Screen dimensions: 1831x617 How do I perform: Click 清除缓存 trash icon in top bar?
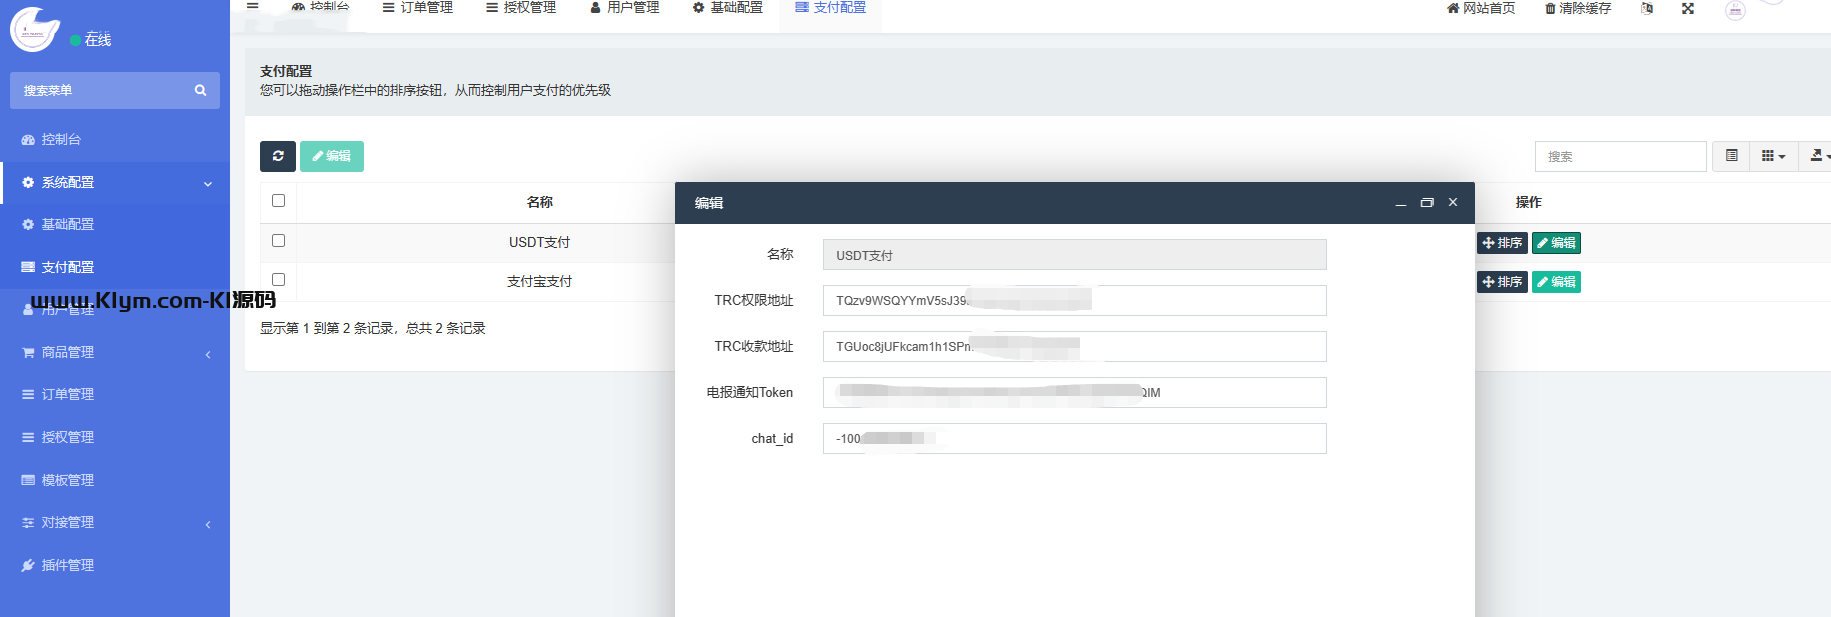click(x=1550, y=8)
